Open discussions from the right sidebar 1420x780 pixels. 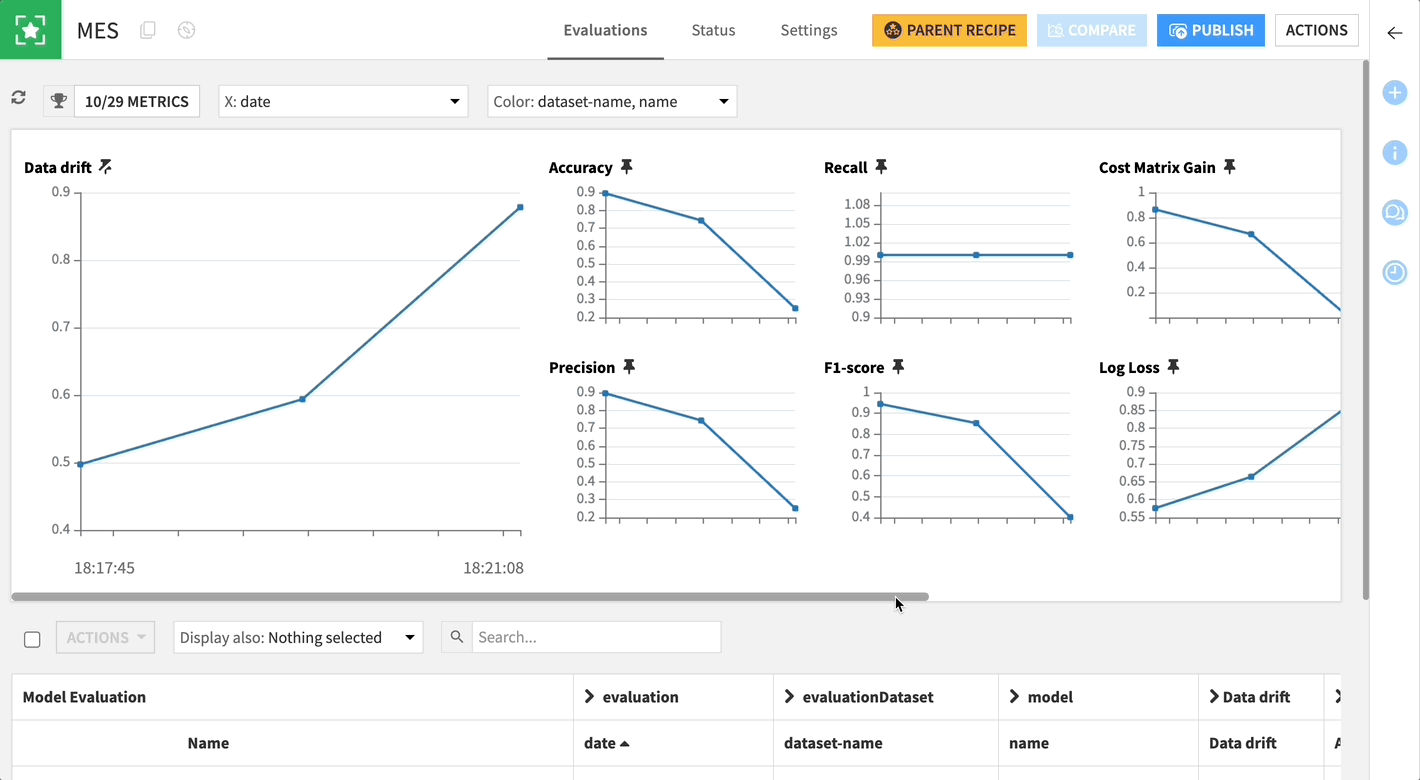(x=1394, y=212)
